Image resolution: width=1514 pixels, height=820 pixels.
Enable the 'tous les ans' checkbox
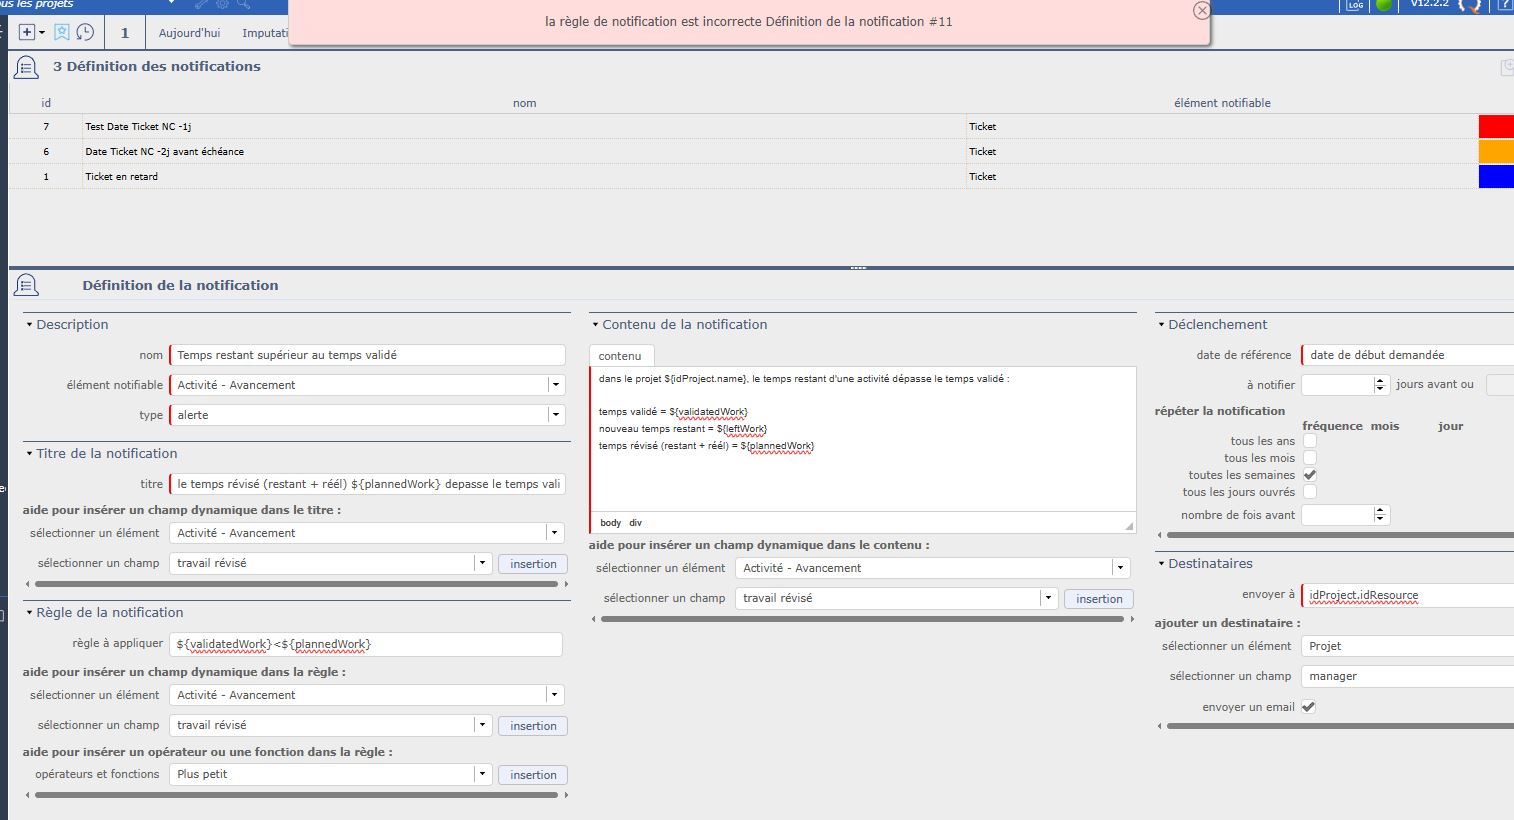click(x=1310, y=441)
